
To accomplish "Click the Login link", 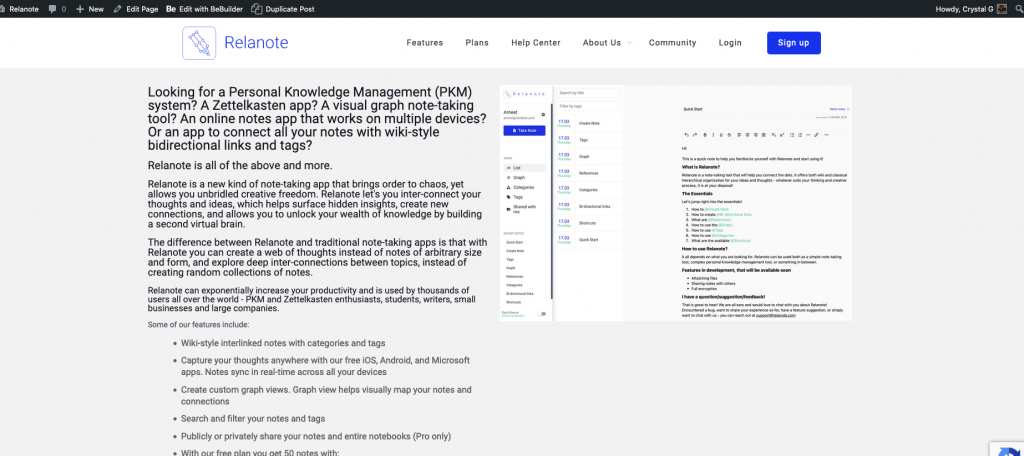I will [x=730, y=42].
